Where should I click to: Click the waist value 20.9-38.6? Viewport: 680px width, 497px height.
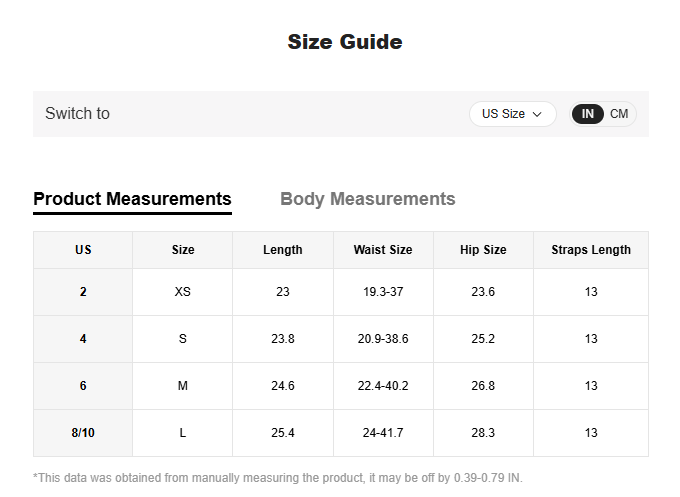click(x=383, y=339)
